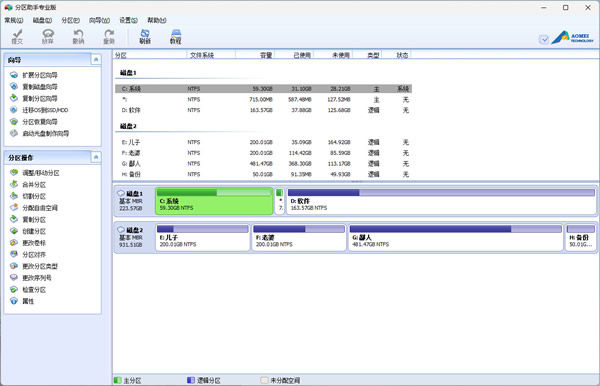Click the AOMEI Technology logo

tap(572, 37)
